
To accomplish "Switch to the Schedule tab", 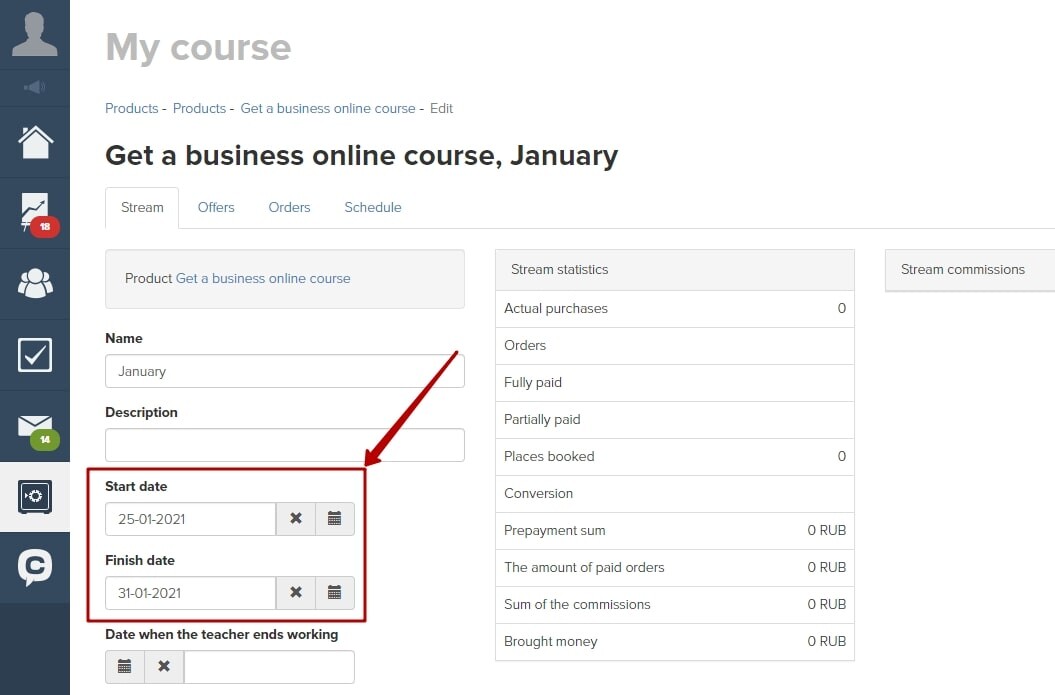I will 373,207.
